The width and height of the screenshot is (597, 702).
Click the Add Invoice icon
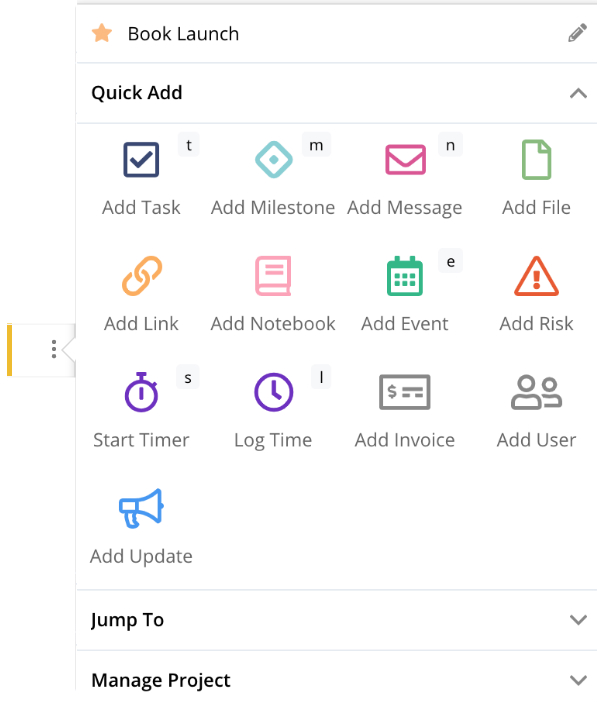coord(405,392)
